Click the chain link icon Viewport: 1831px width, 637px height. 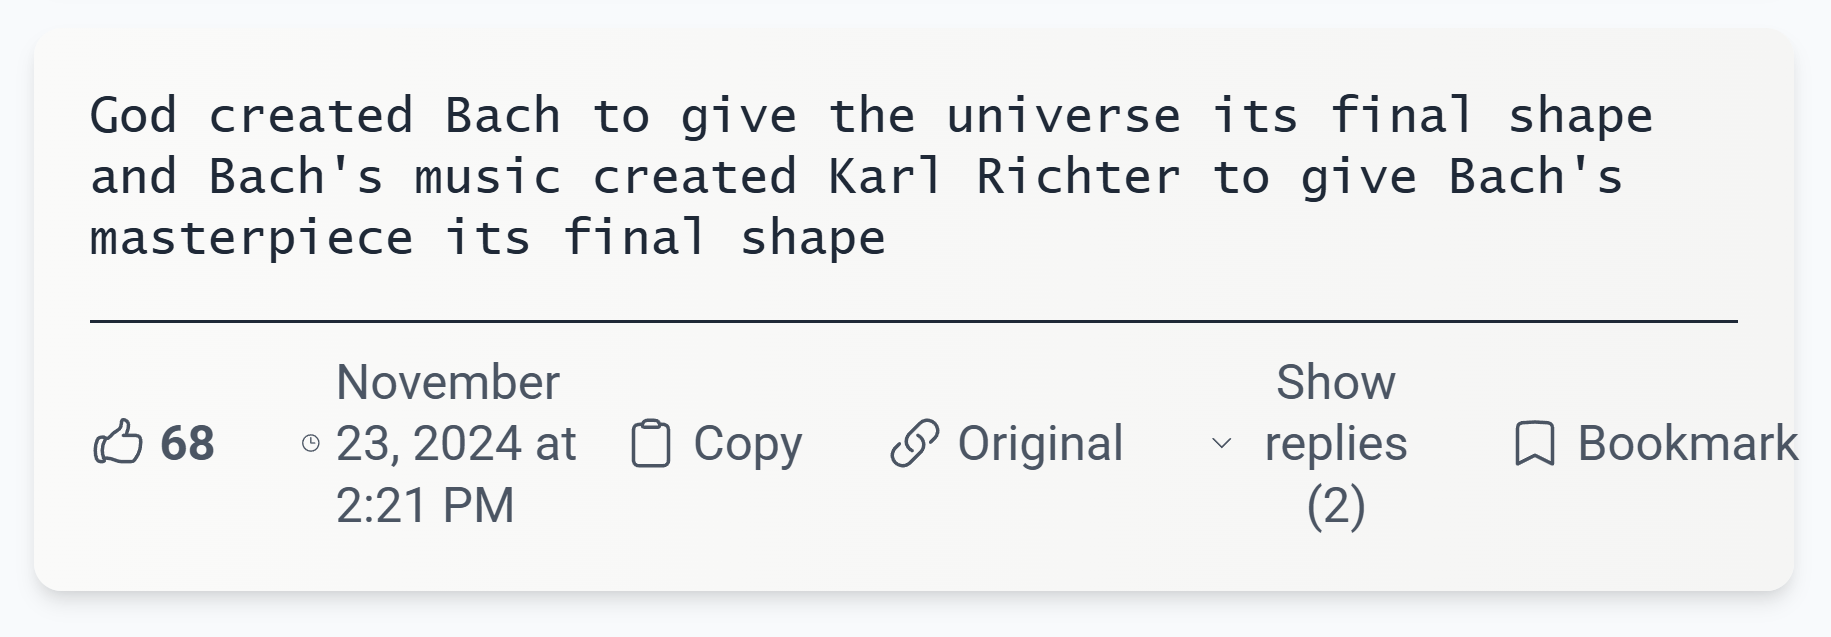[x=914, y=443]
